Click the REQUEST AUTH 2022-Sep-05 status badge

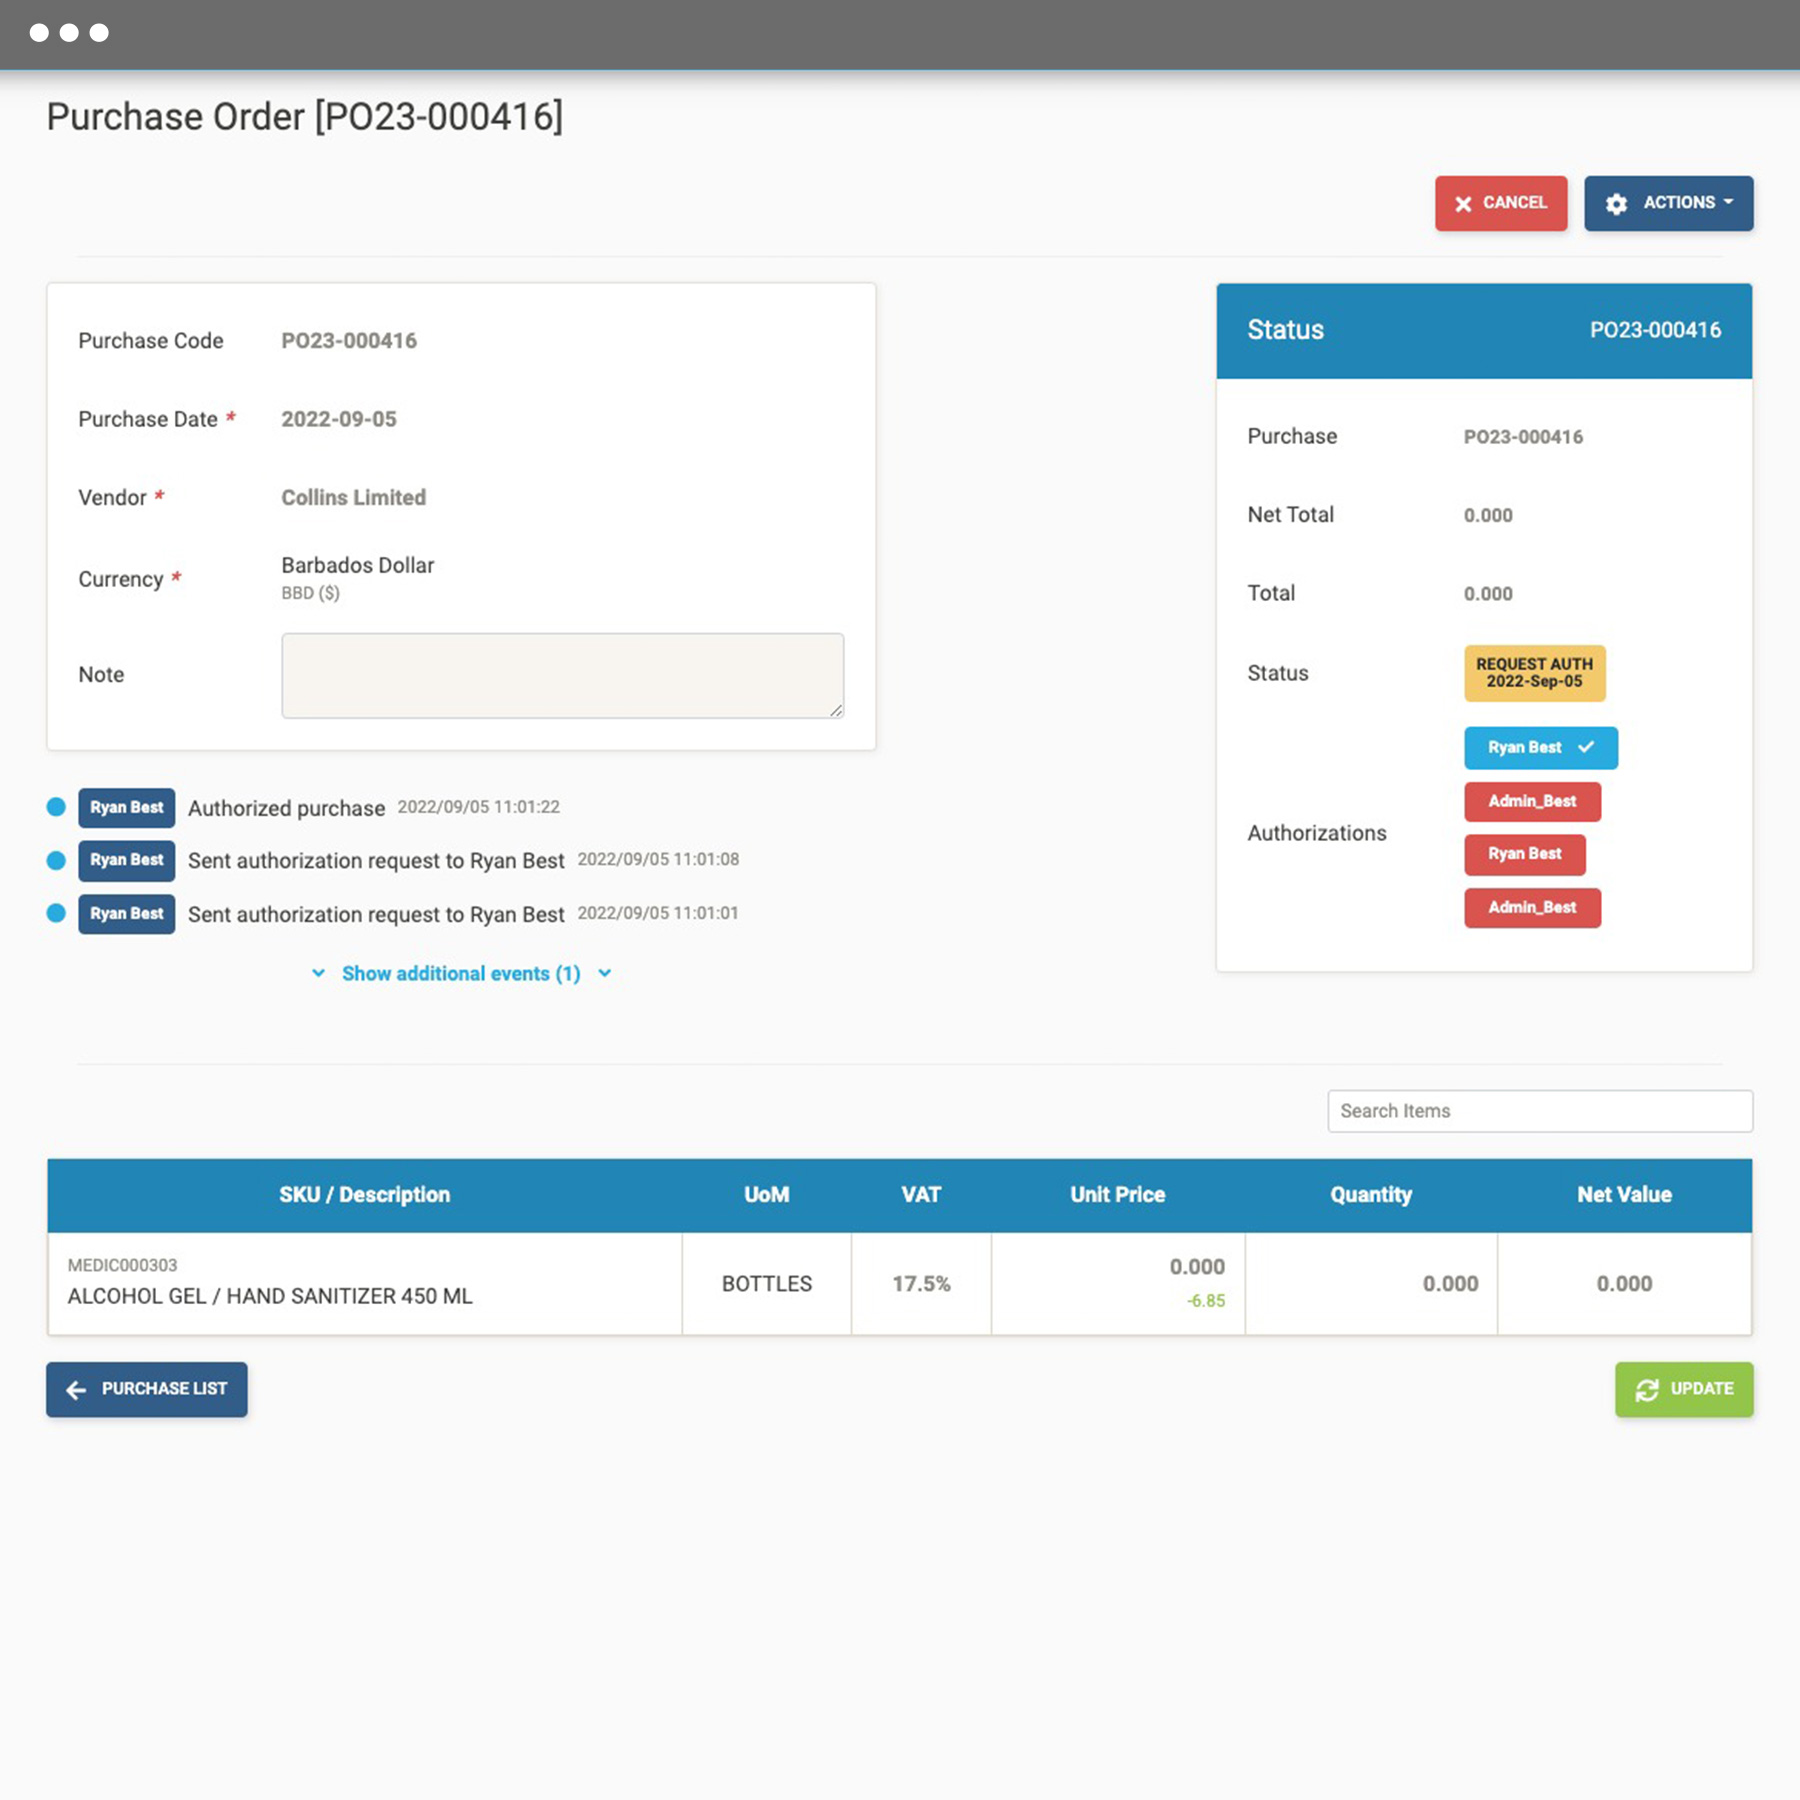1535,674
